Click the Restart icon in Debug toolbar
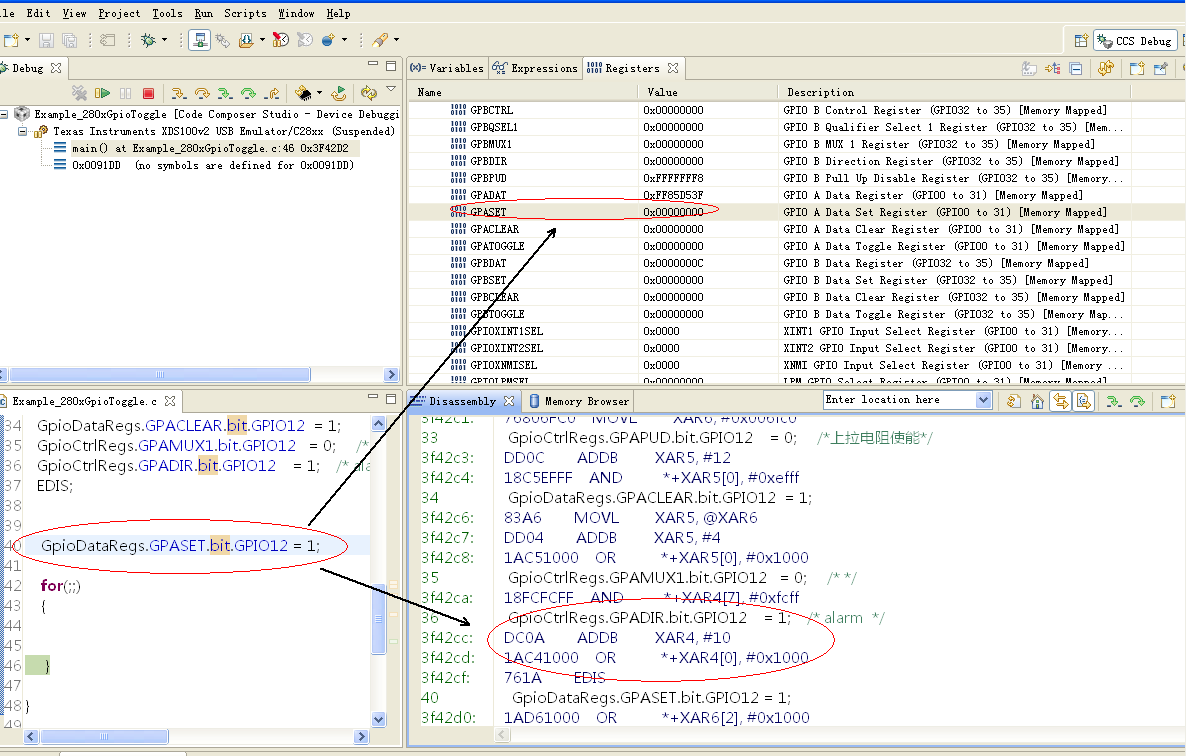This screenshot has width=1186, height=756. tap(339, 93)
